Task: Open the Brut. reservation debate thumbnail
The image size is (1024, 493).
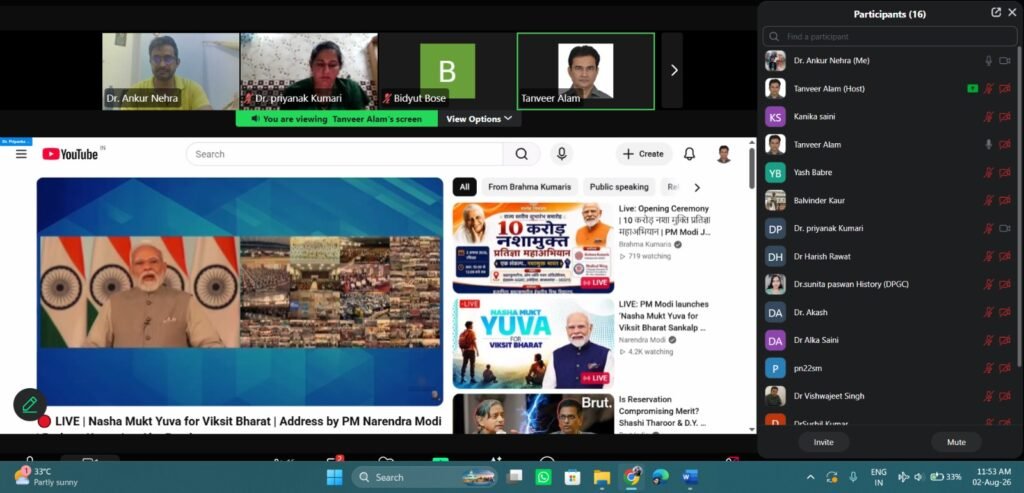Action: [x=534, y=413]
